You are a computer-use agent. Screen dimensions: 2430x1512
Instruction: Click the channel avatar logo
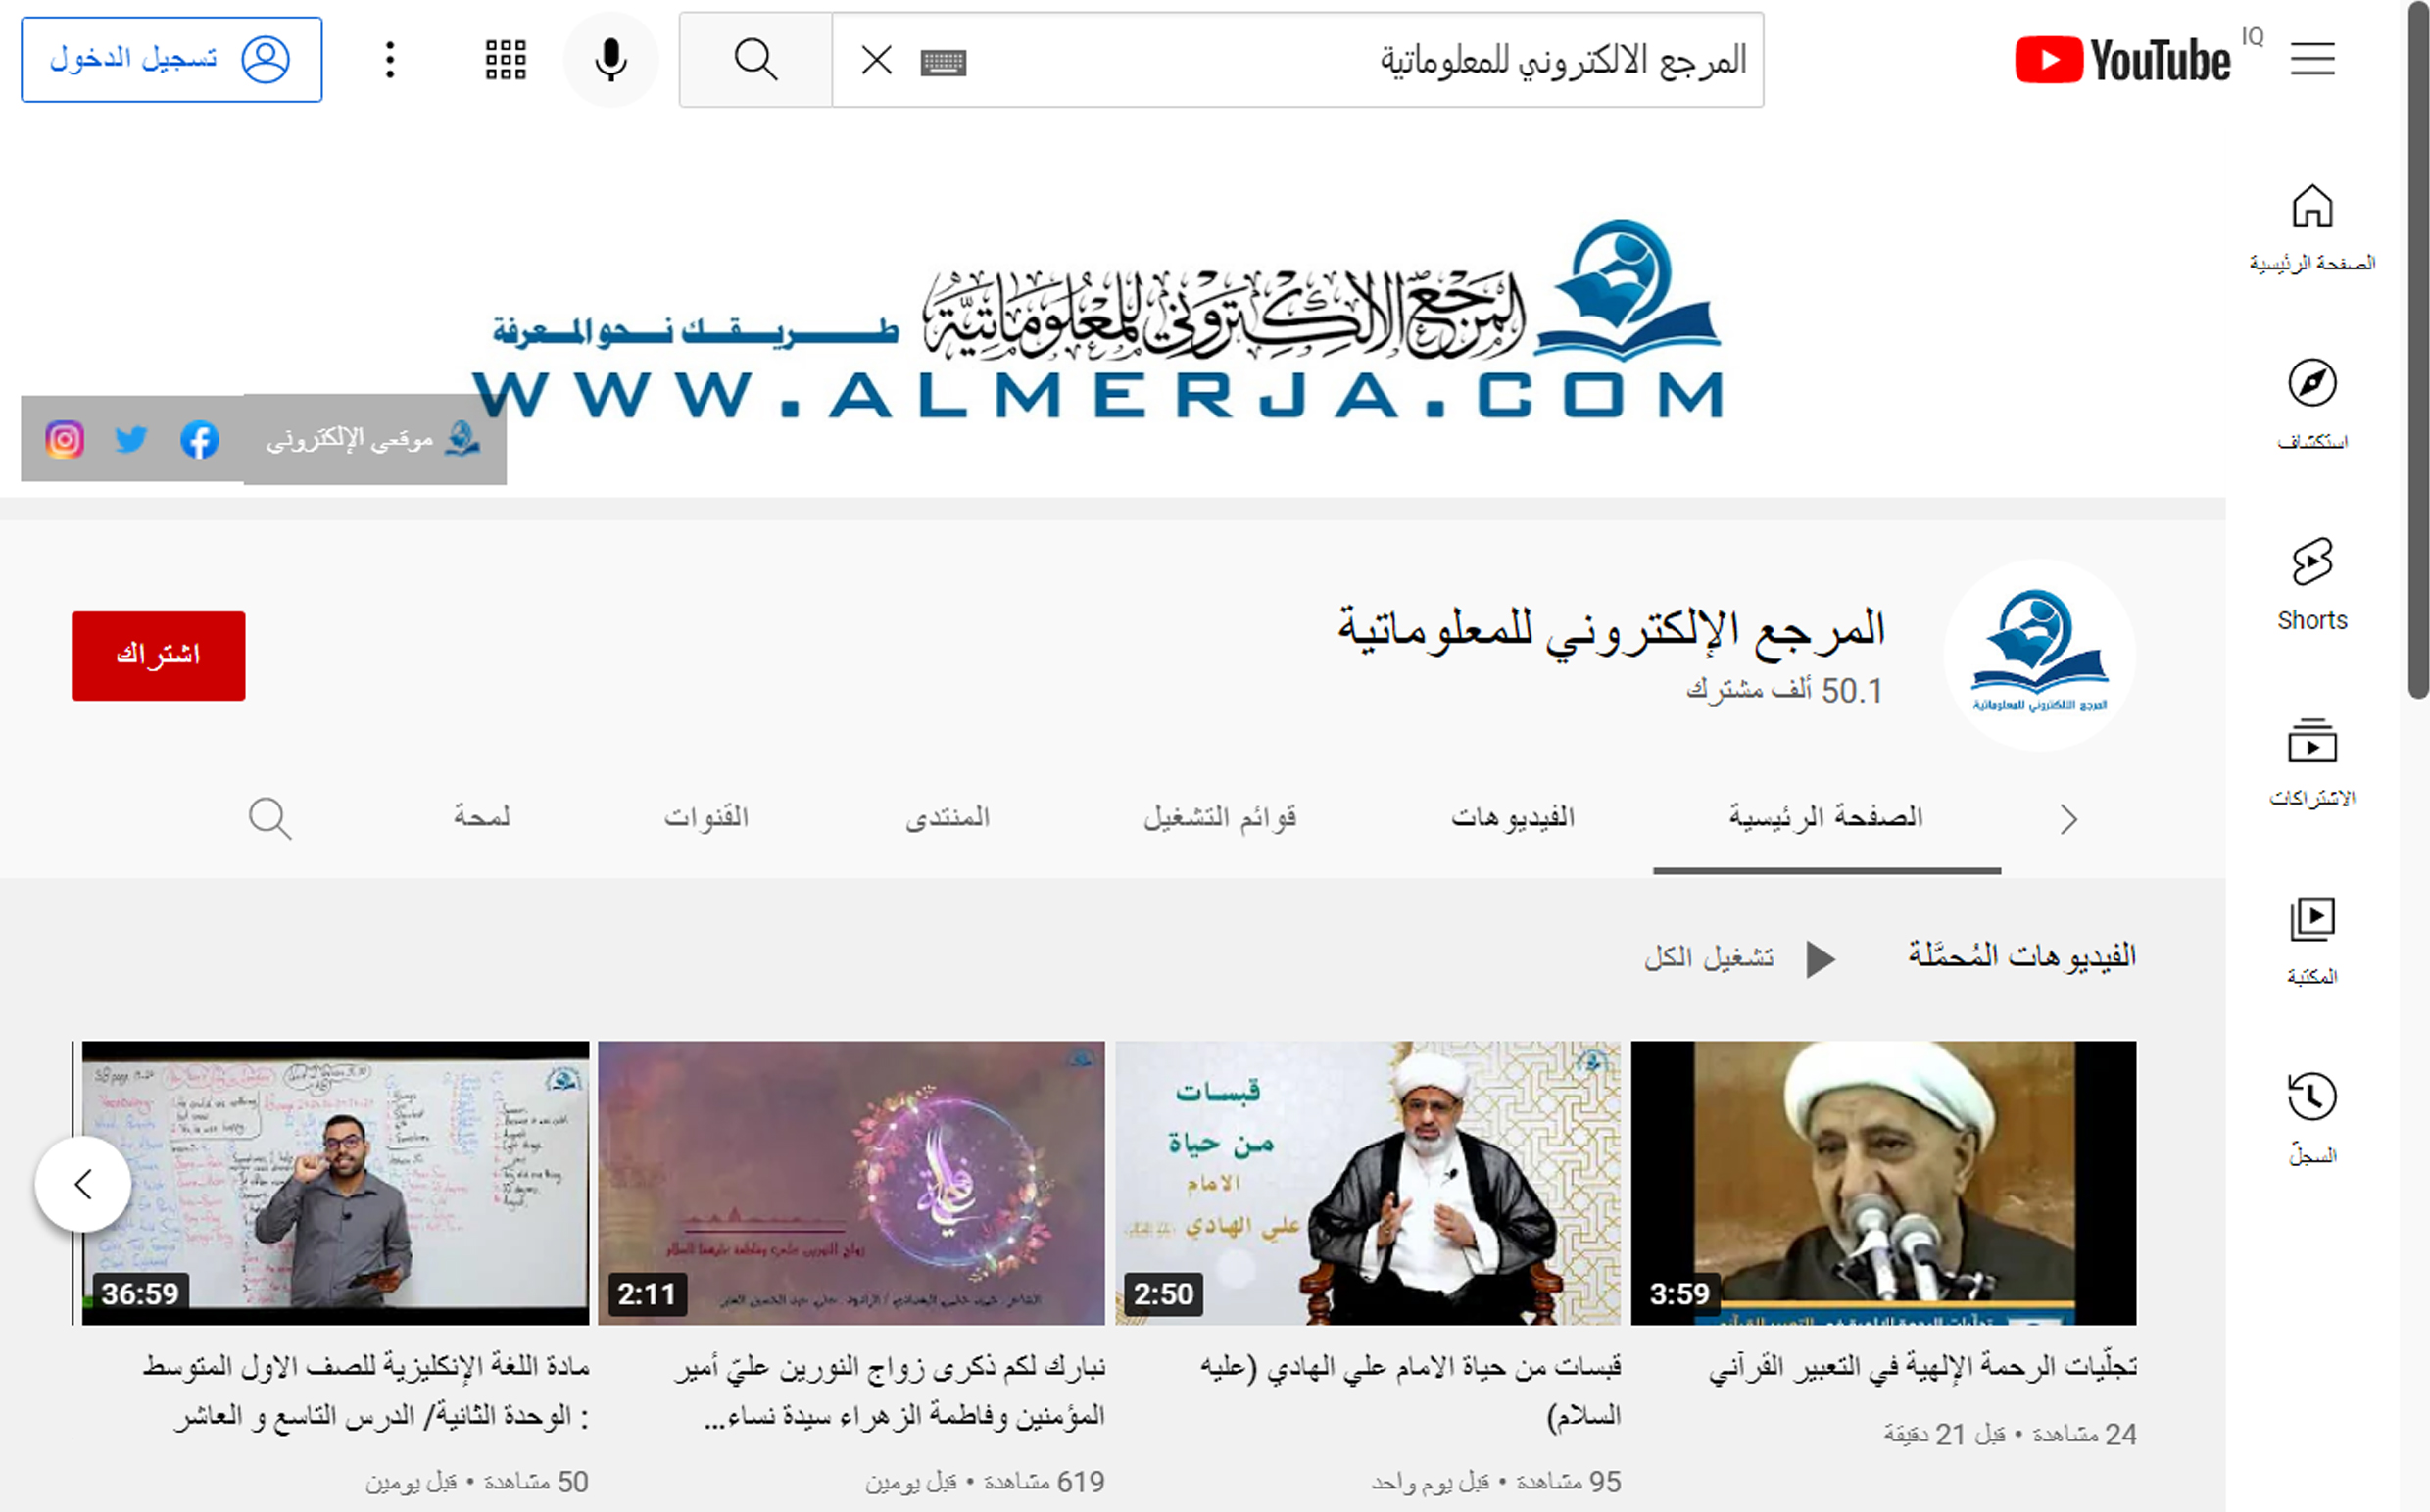click(x=2039, y=654)
